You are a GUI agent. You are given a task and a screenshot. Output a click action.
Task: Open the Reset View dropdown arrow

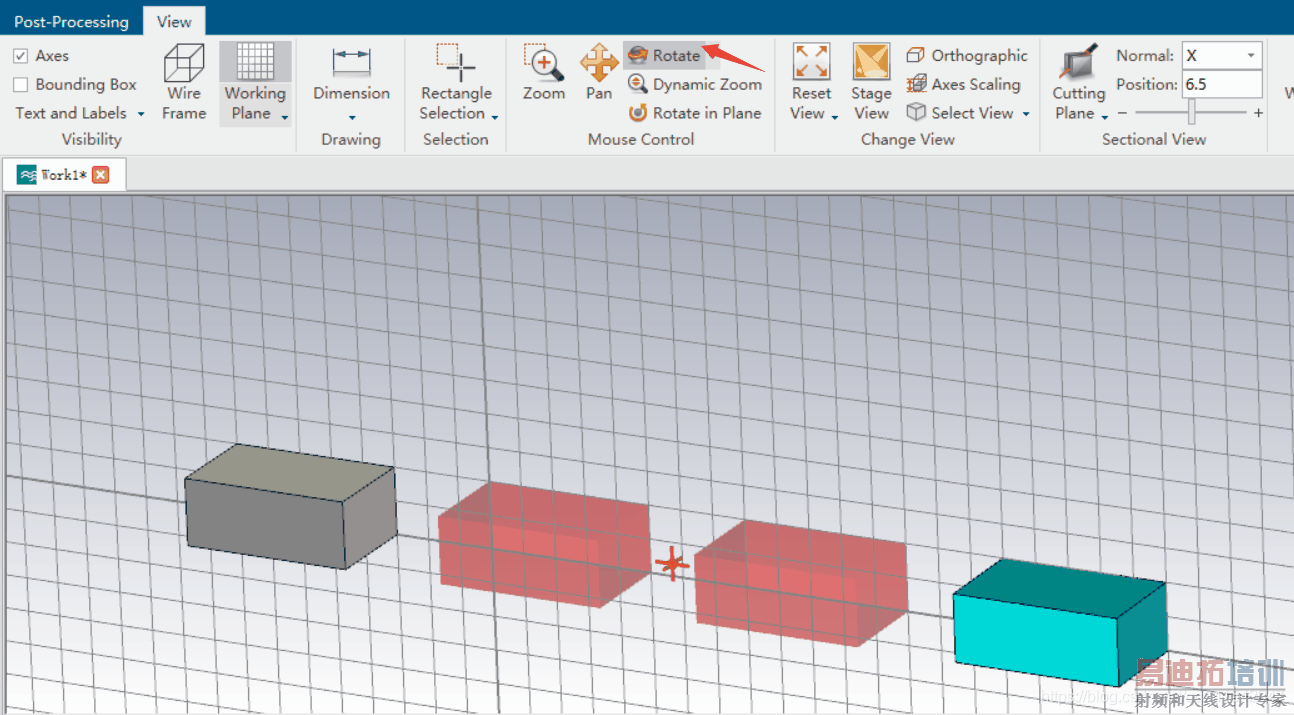point(835,116)
